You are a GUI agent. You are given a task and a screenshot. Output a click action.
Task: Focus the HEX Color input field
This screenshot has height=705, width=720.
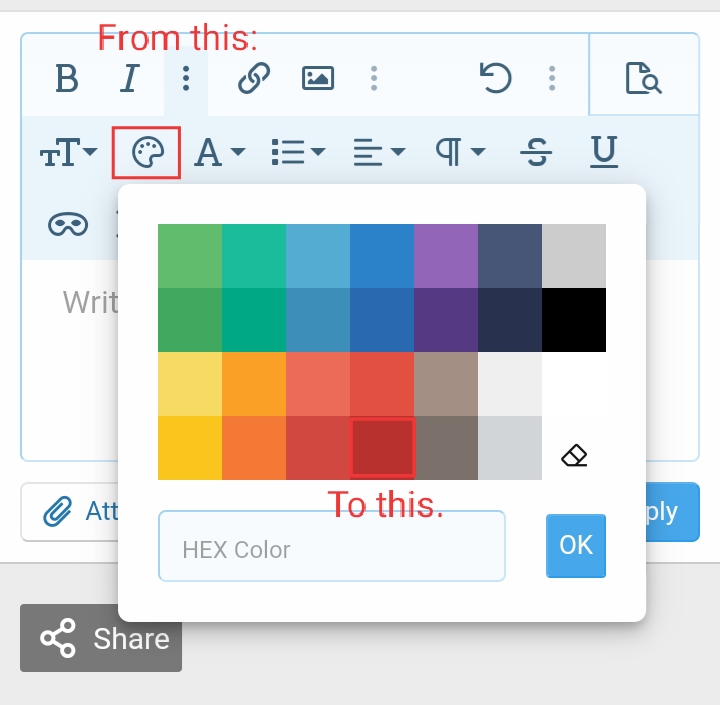point(331,547)
